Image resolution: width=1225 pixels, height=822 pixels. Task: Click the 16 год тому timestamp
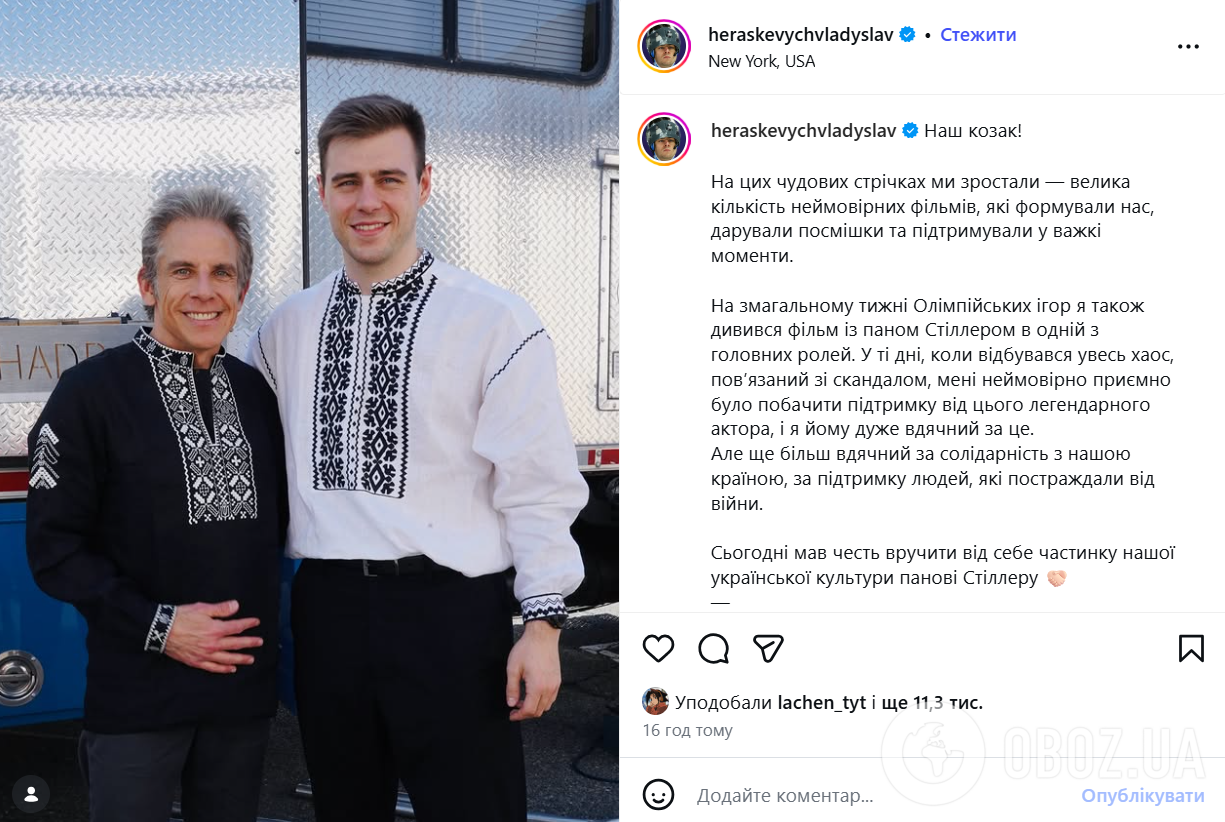click(x=687, y=731)
